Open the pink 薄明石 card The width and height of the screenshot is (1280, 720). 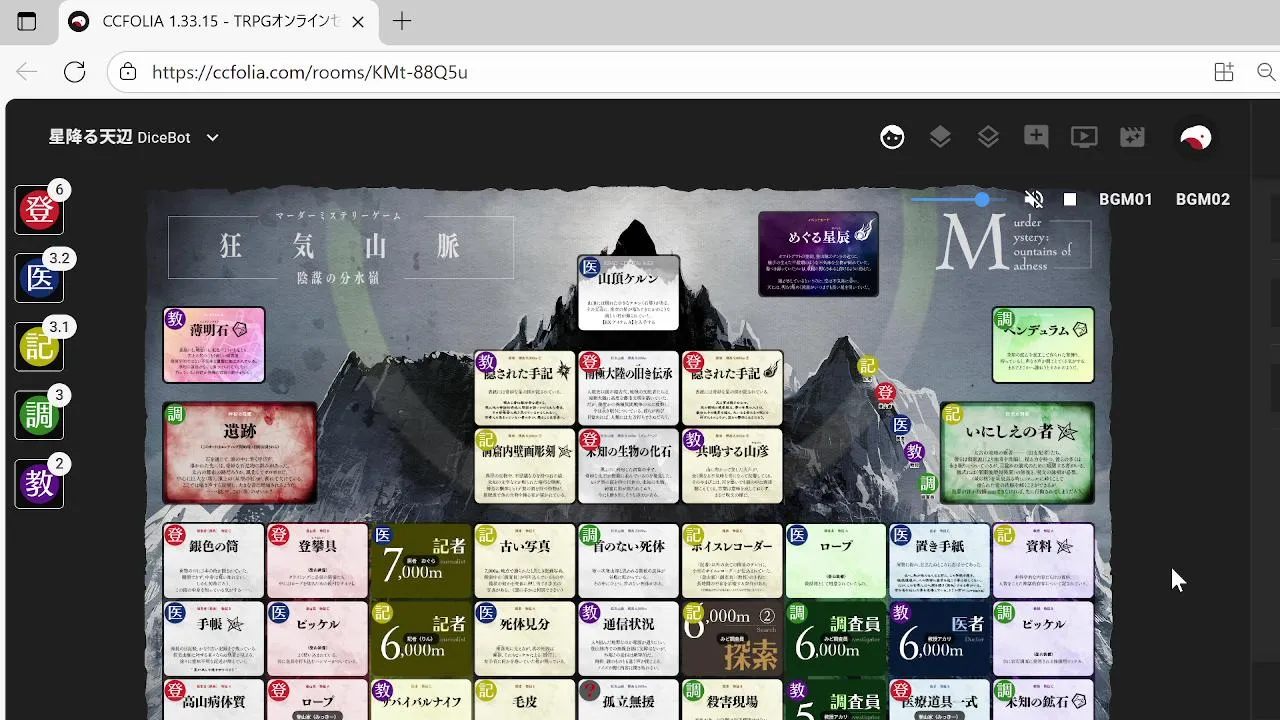[214, 345]
